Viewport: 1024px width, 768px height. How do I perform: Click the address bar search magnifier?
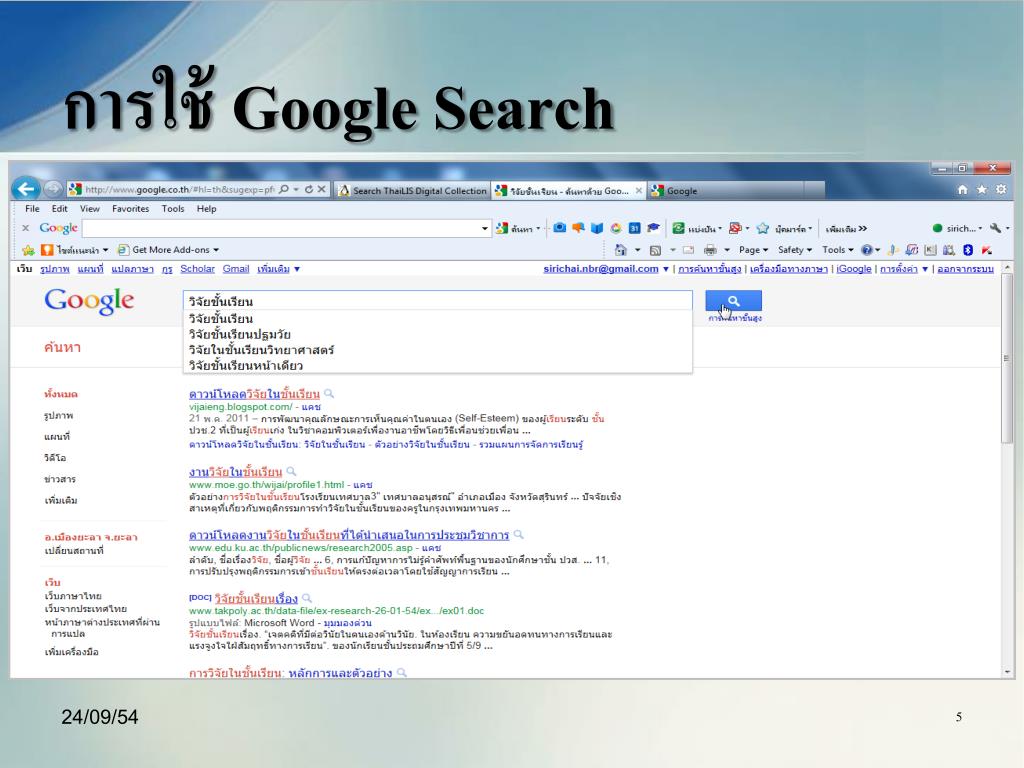click(283, 190)
